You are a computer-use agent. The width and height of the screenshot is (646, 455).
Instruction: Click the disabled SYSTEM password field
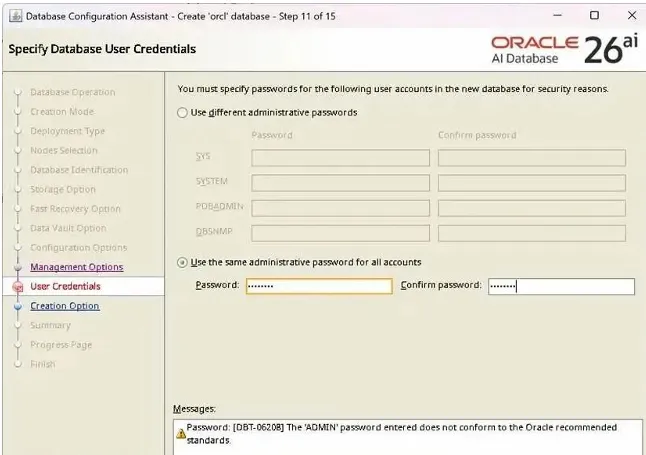[x=340, y=183]
